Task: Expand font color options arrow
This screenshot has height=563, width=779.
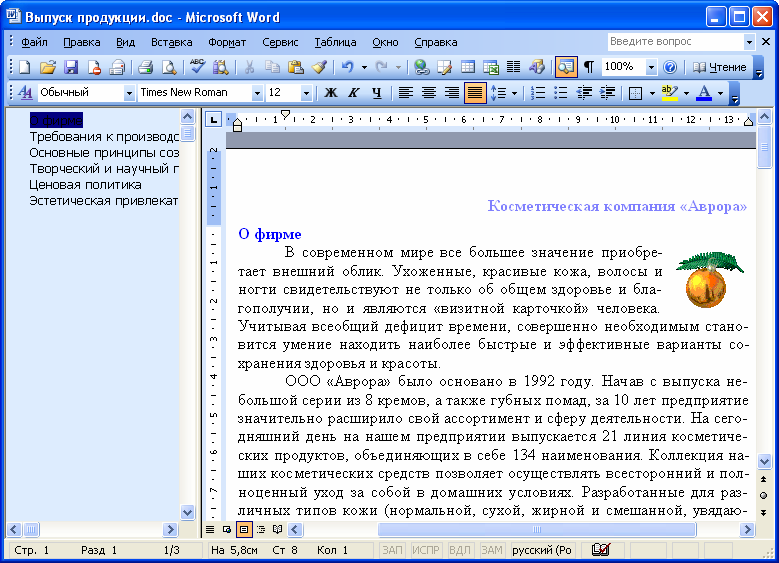Action: coord(720,92)
